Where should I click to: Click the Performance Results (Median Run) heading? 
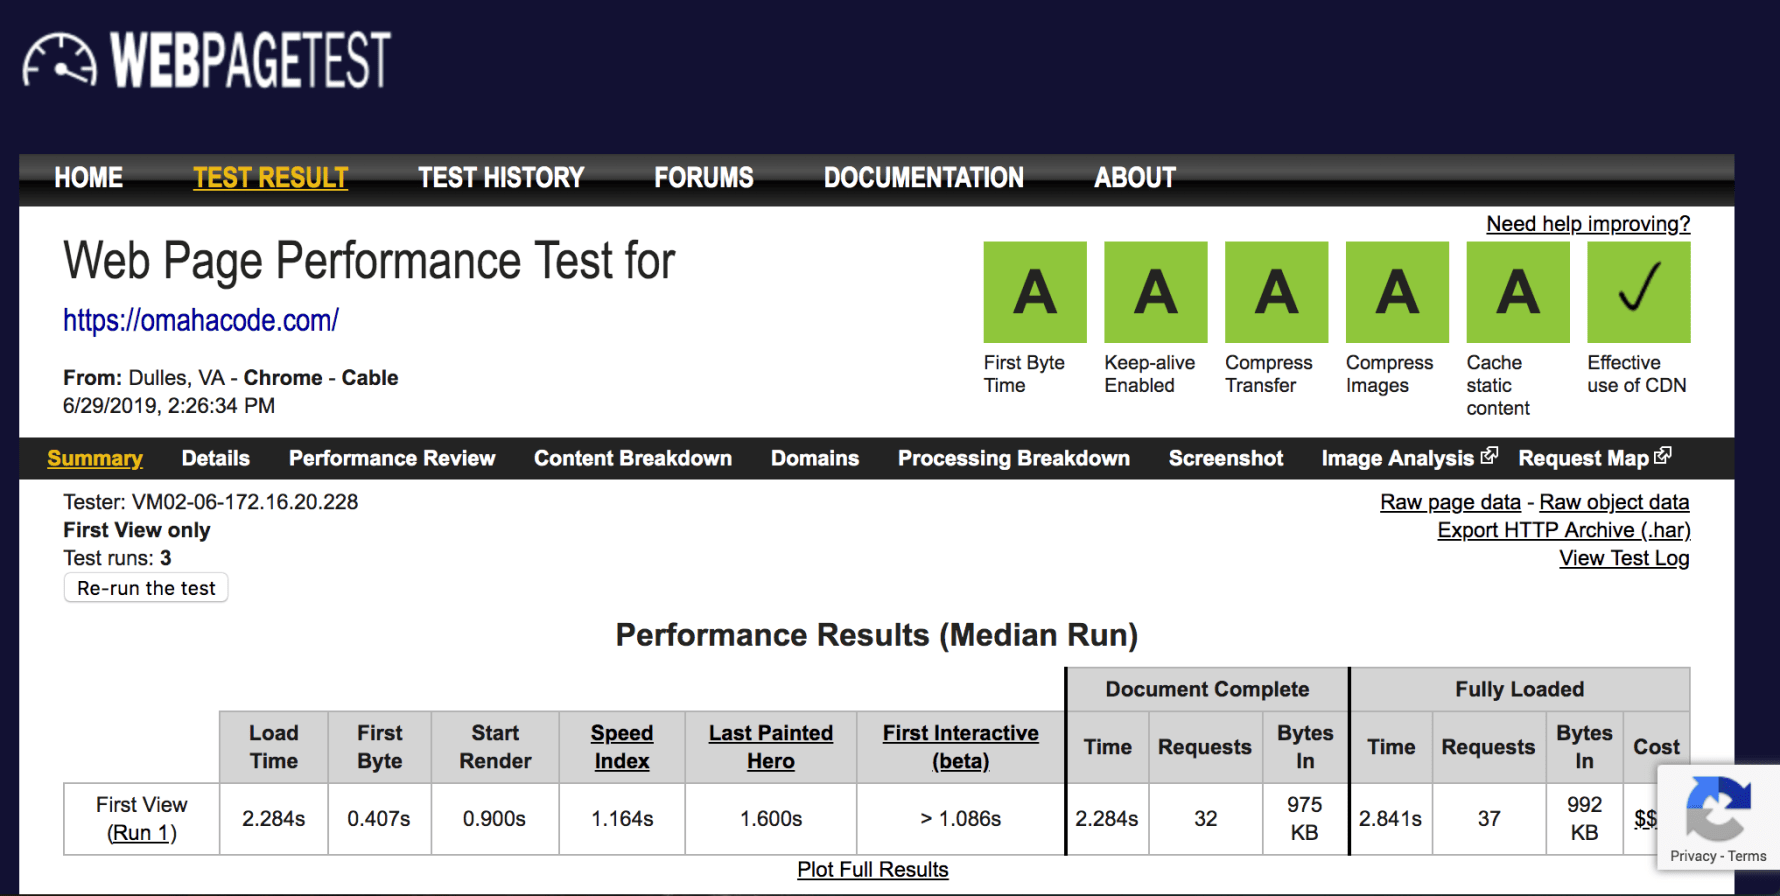click(x=877, y=635)
